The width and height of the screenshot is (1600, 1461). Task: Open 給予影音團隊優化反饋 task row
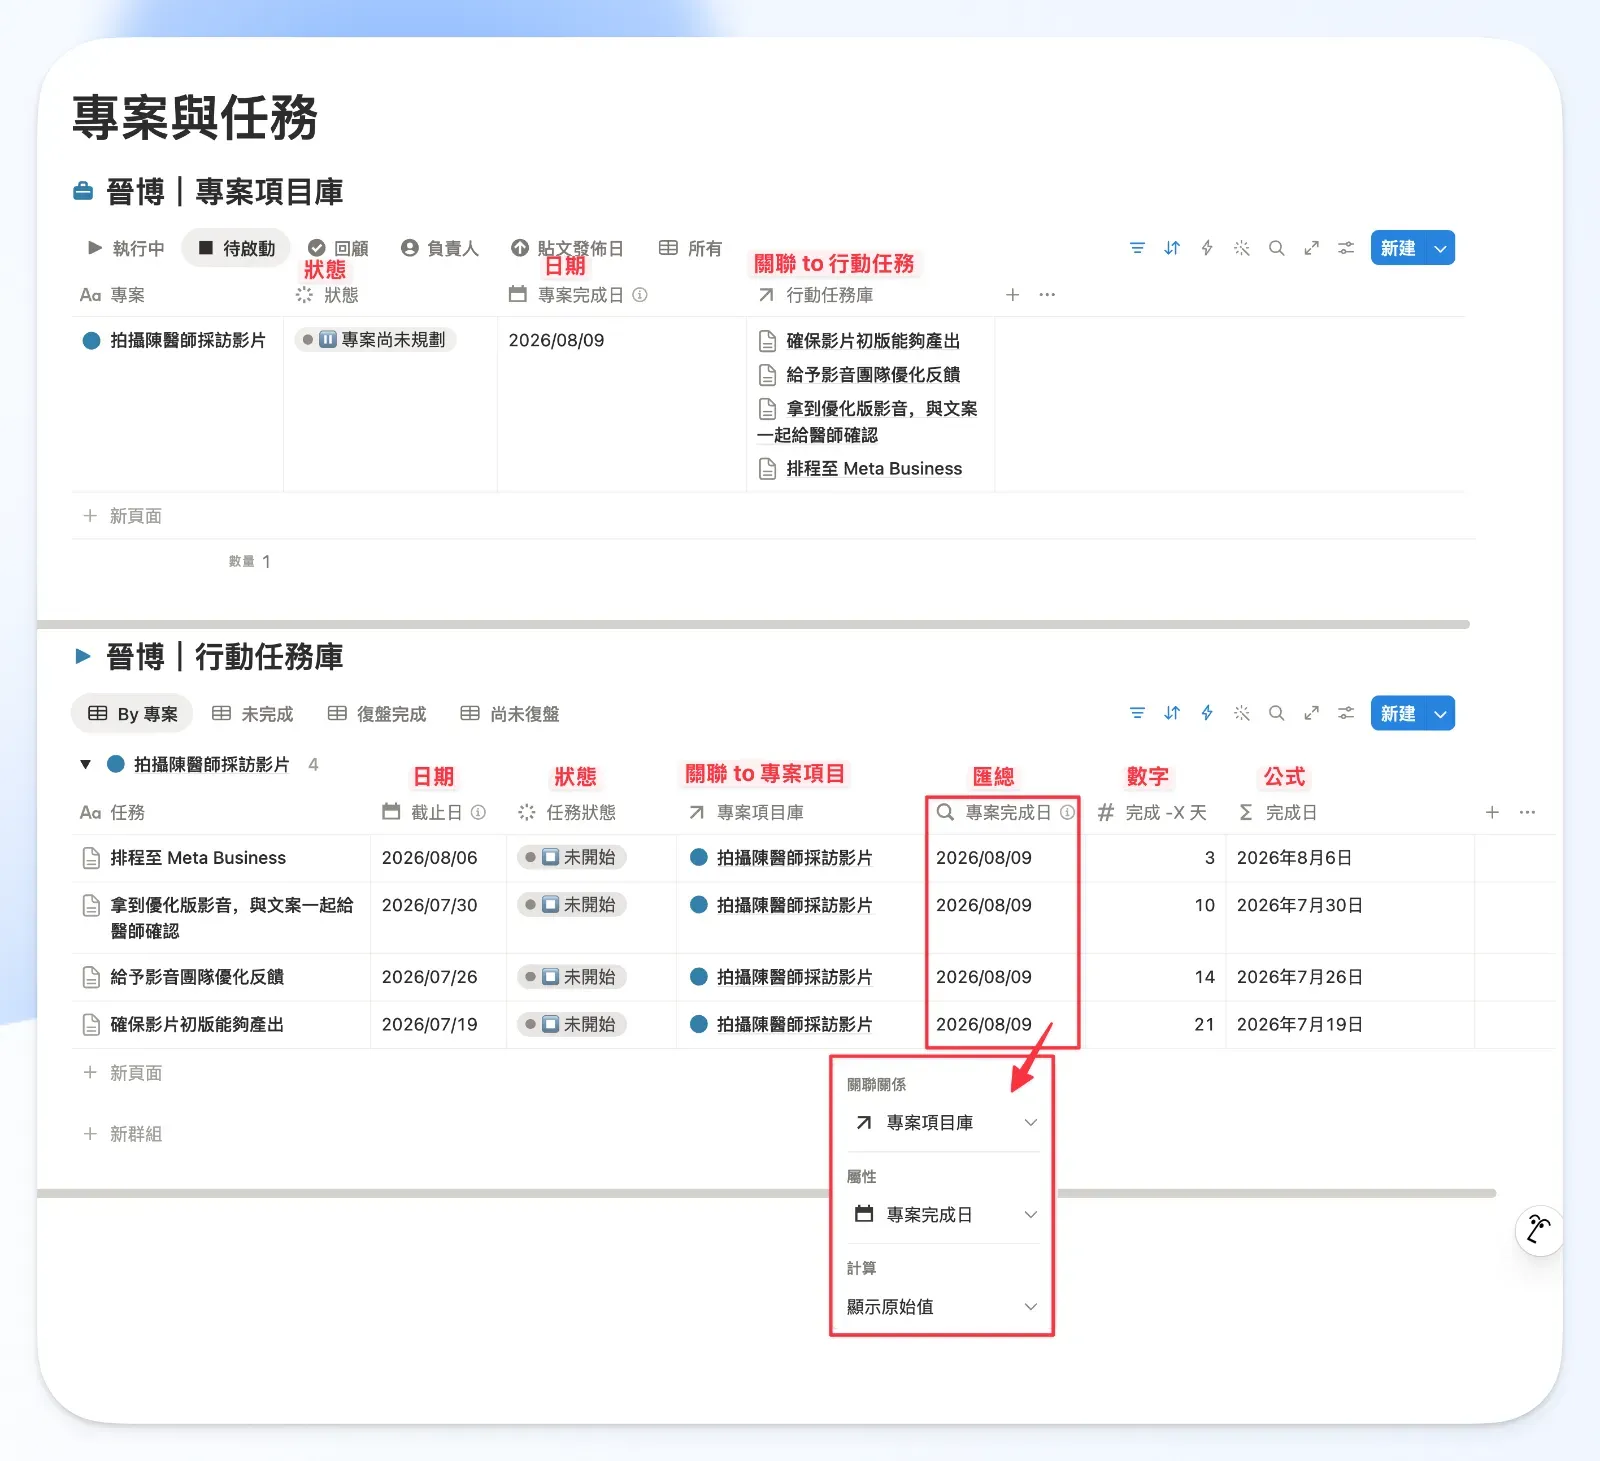tap(197, 977)
